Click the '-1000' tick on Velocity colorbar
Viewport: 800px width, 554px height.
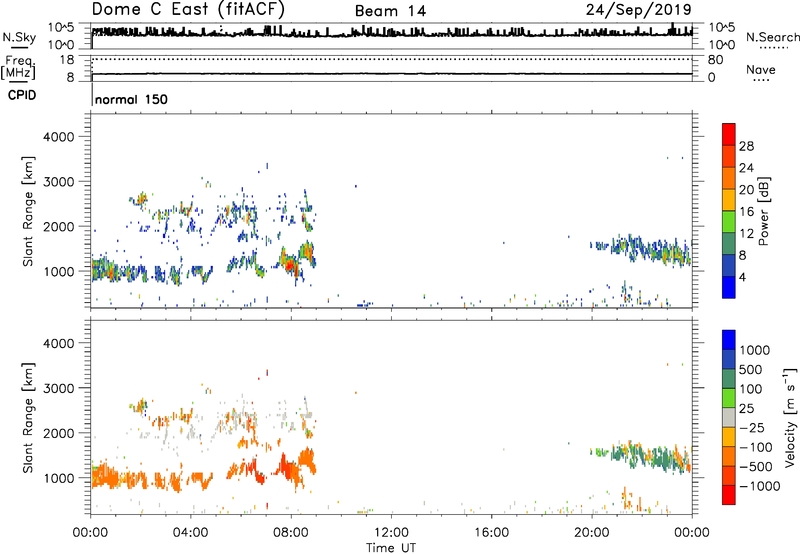pyautogui.click(x=759, y=486)
